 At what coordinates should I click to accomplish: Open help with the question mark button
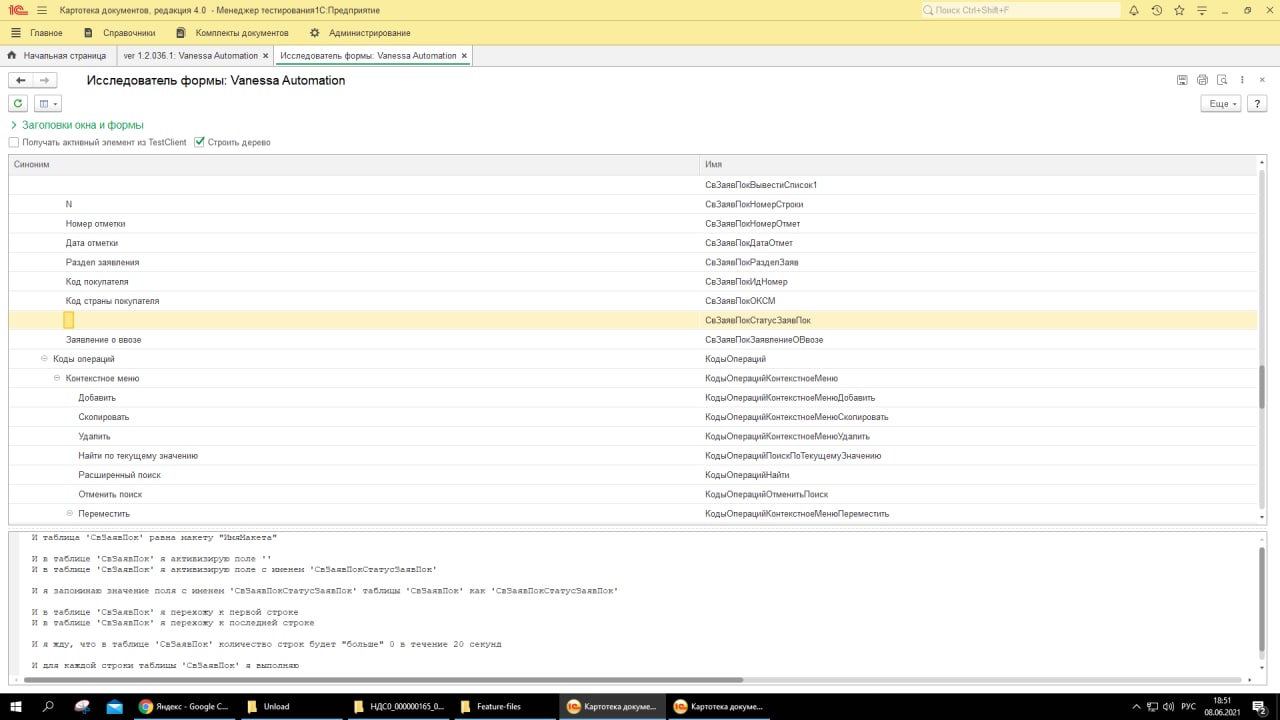coord(1257,103)
